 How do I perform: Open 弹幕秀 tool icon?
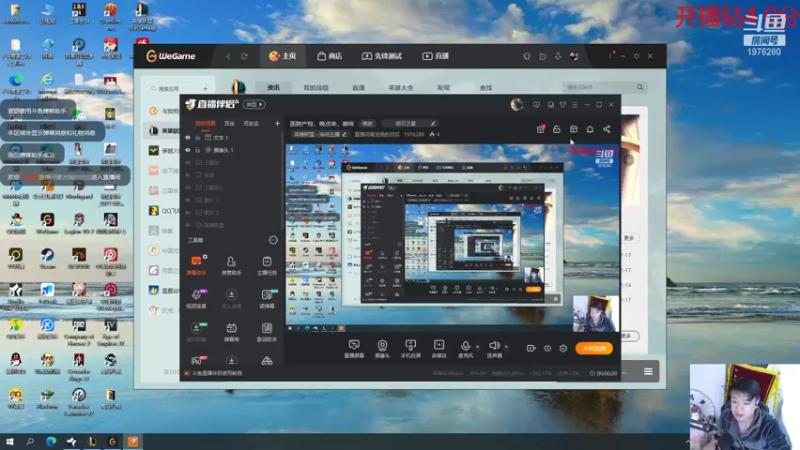[231, 332]
